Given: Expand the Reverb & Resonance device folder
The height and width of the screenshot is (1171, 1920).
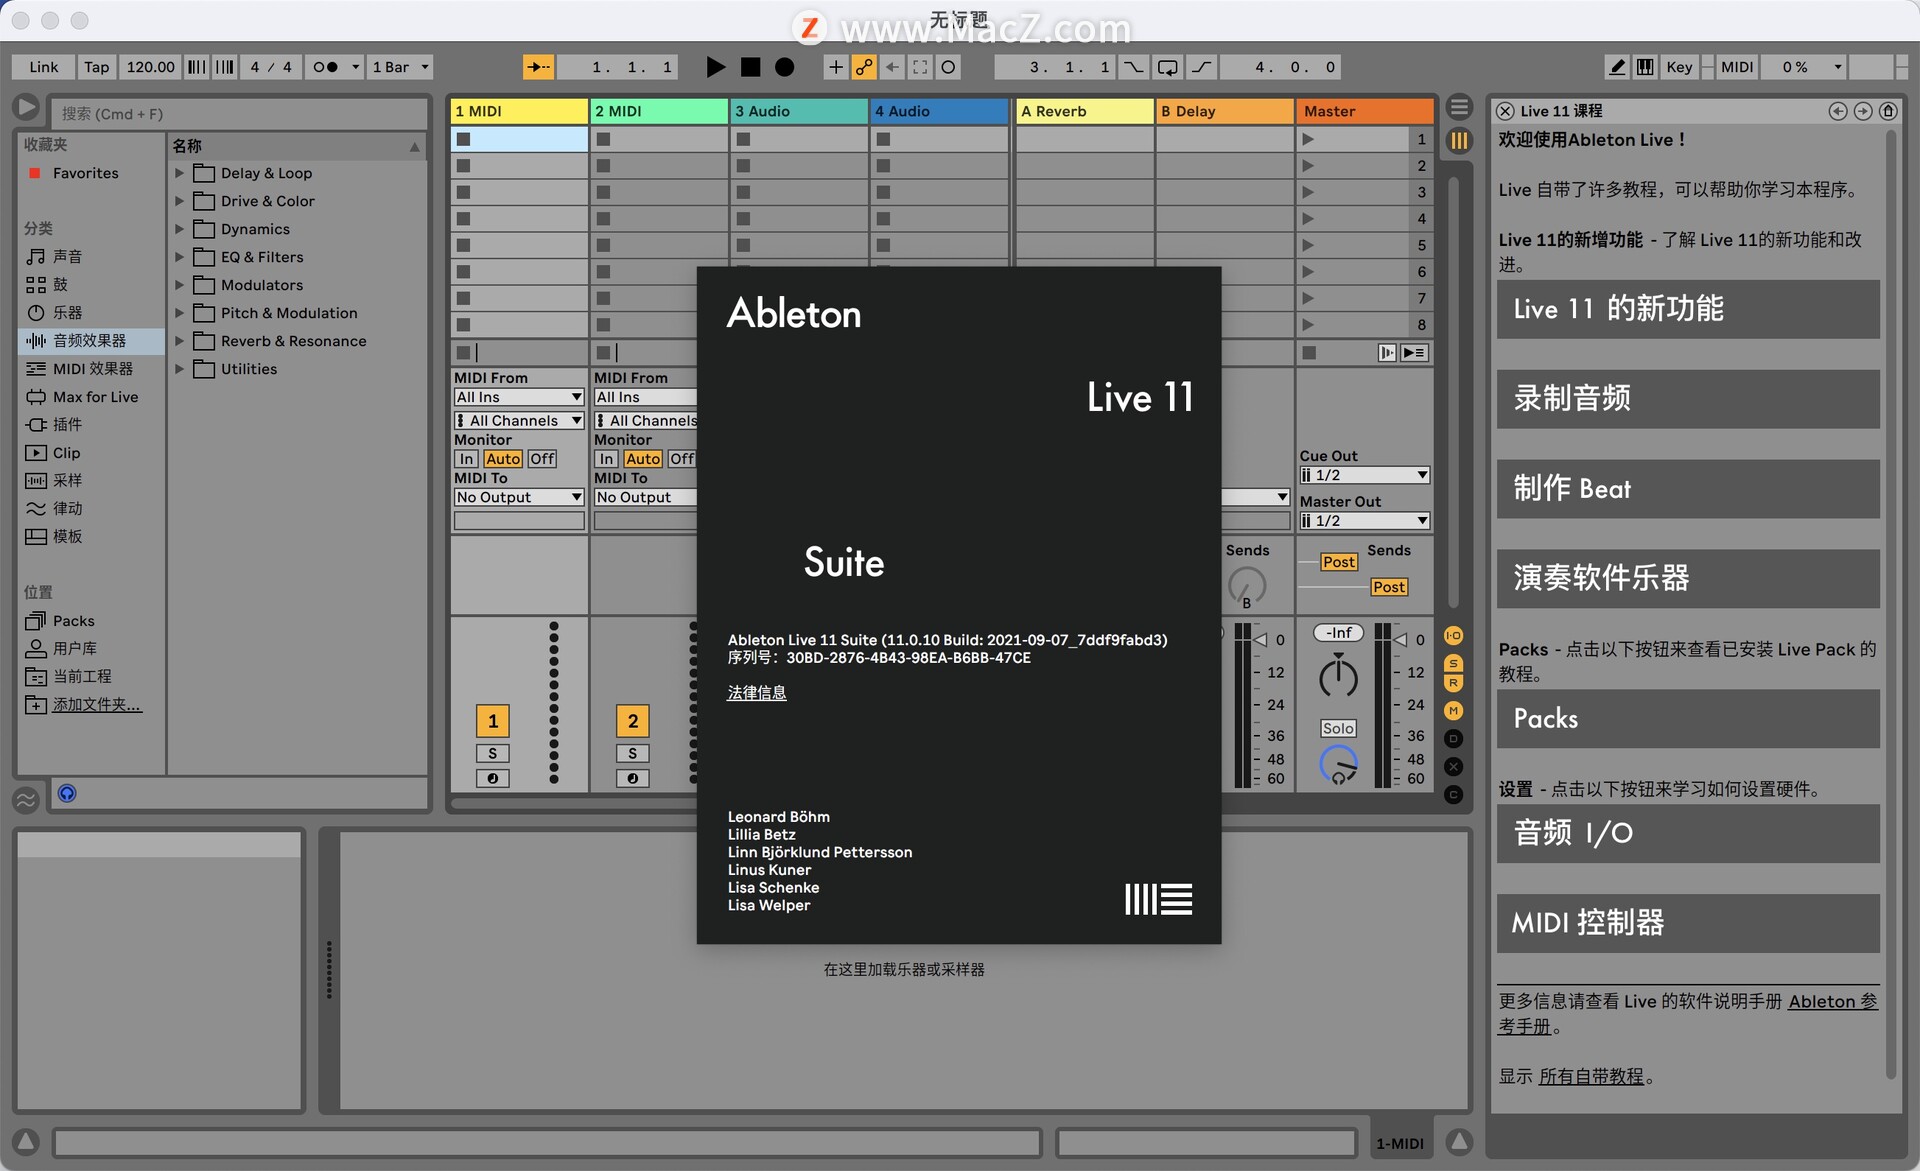Looking at the screenshot, I should coord(180,340).
